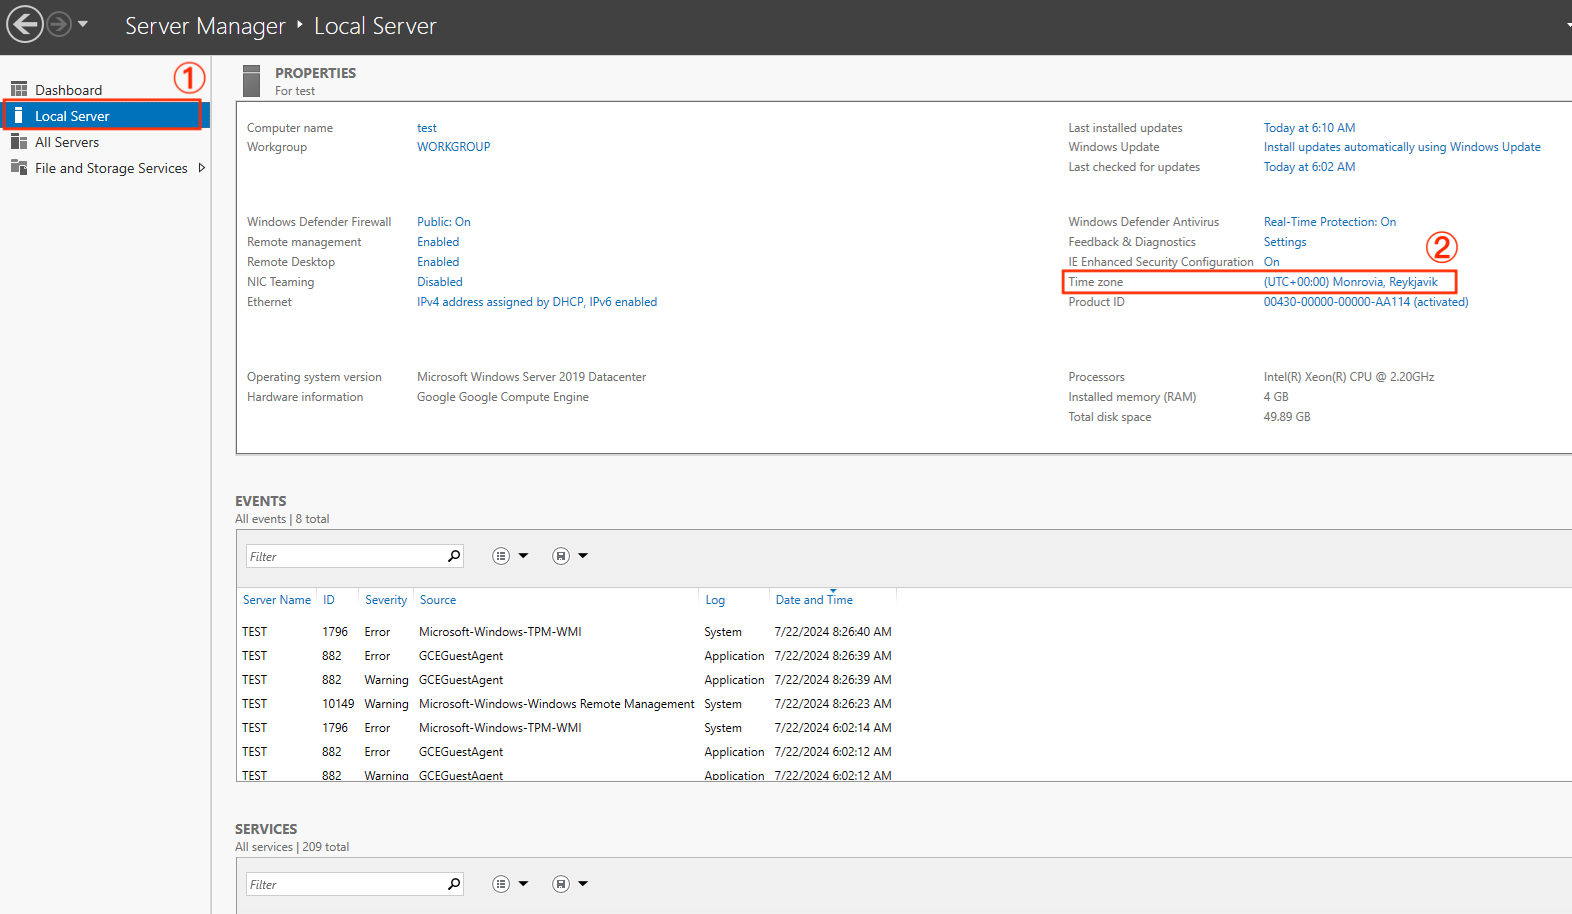Click Server Manager breadcrumb title
1572x914 pixels.
(x=205, y=26)
